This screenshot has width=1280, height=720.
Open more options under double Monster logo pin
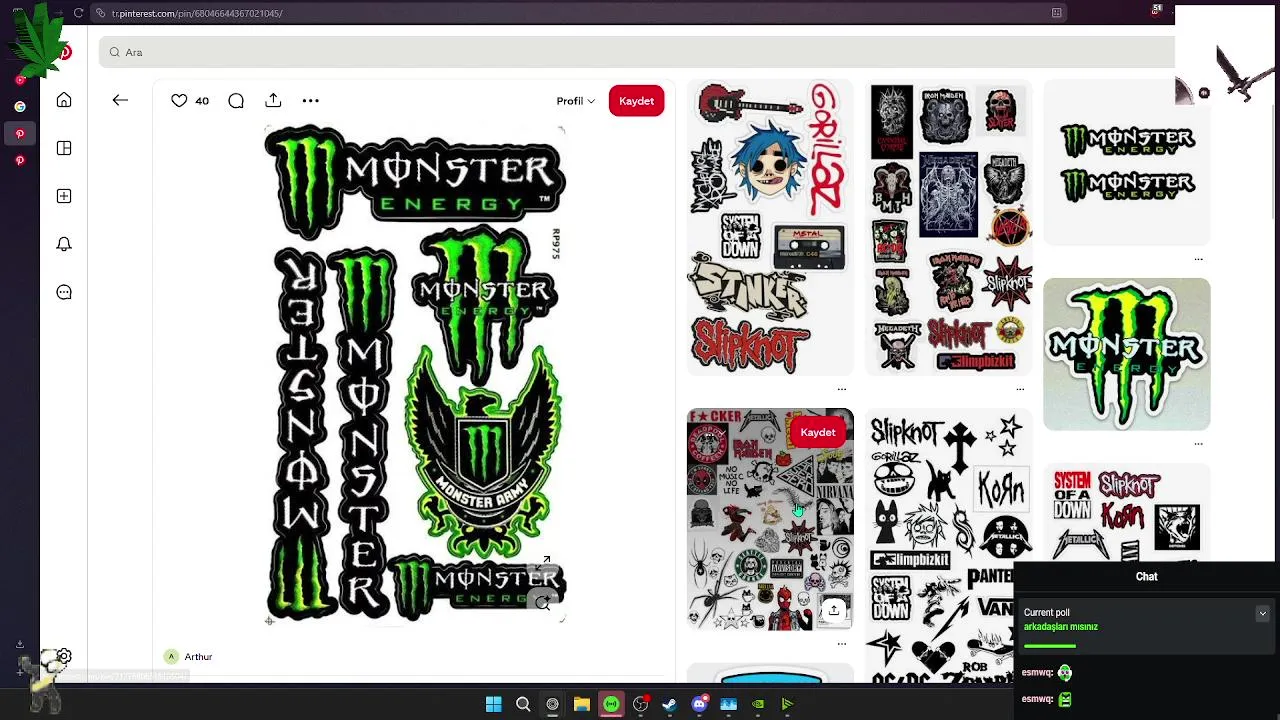(x=1198, y=259)
